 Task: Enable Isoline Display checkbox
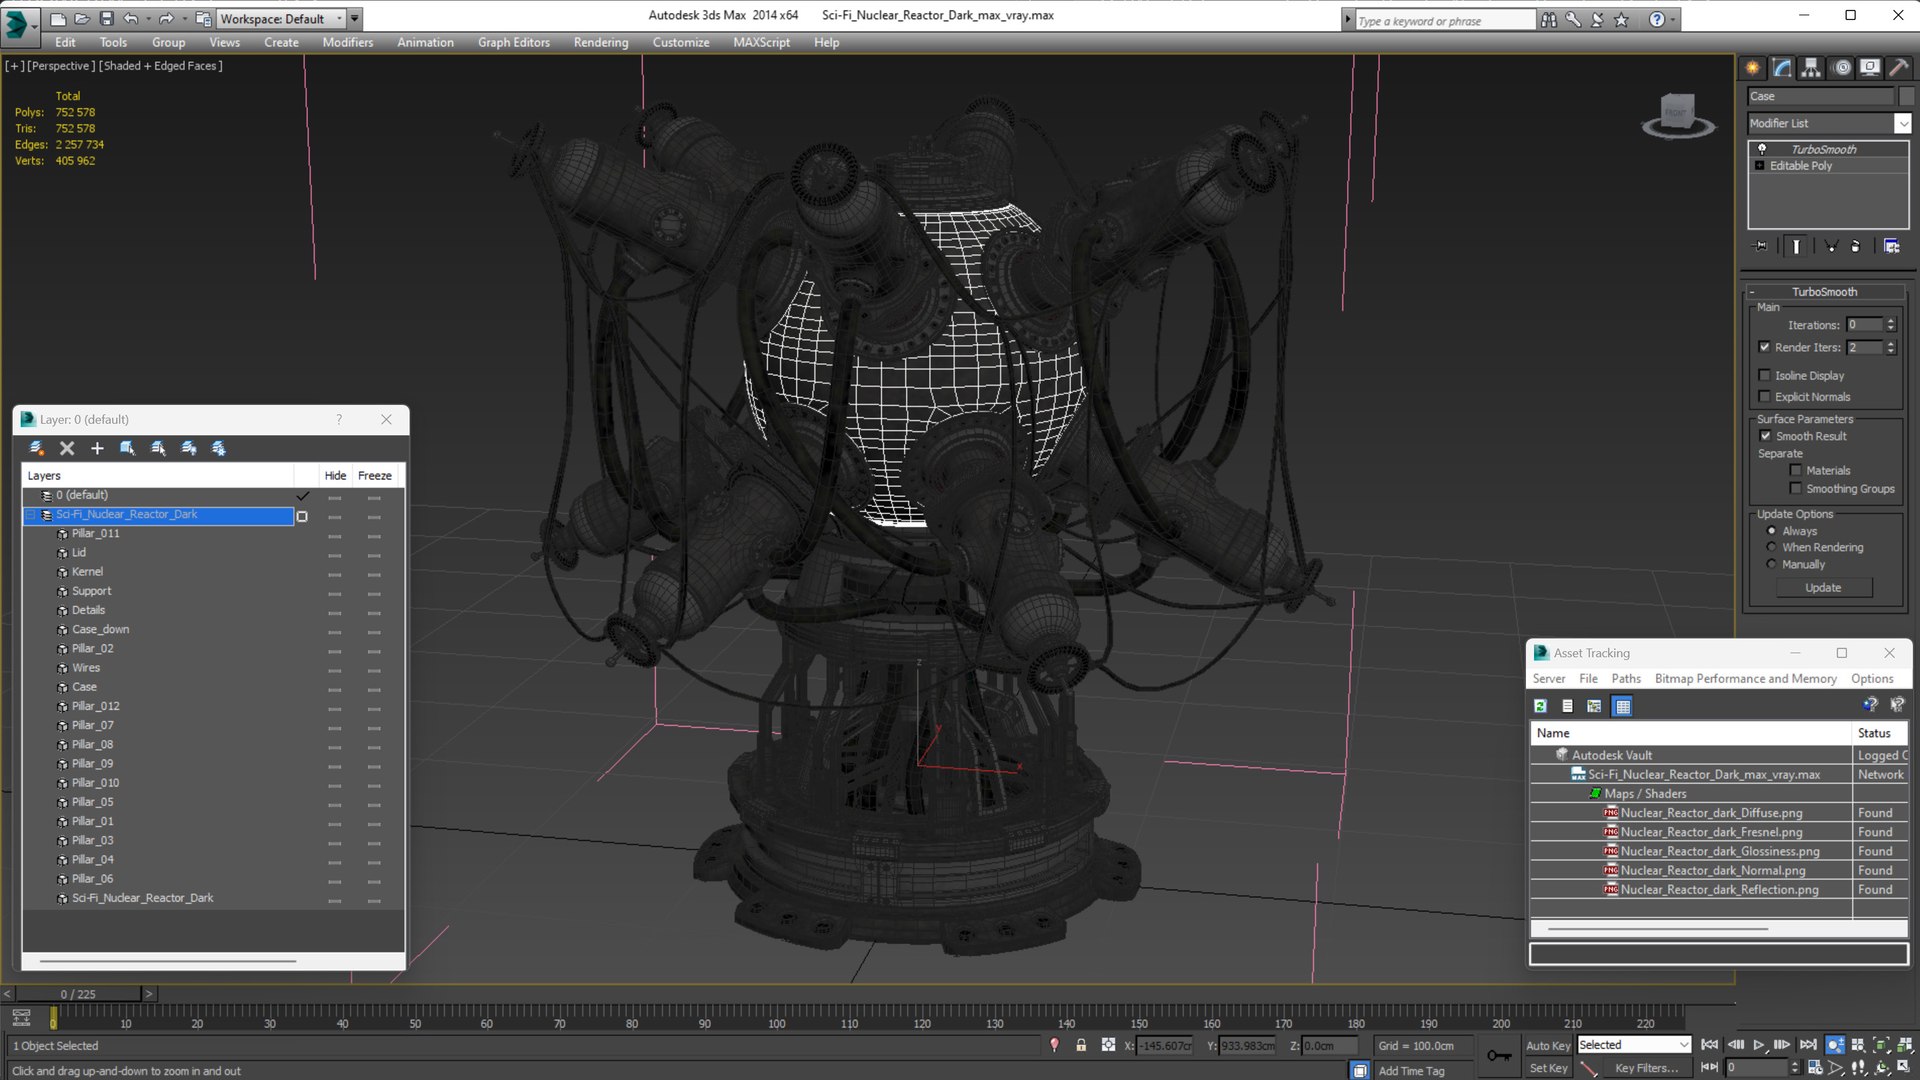click(x=1765, y=375)
